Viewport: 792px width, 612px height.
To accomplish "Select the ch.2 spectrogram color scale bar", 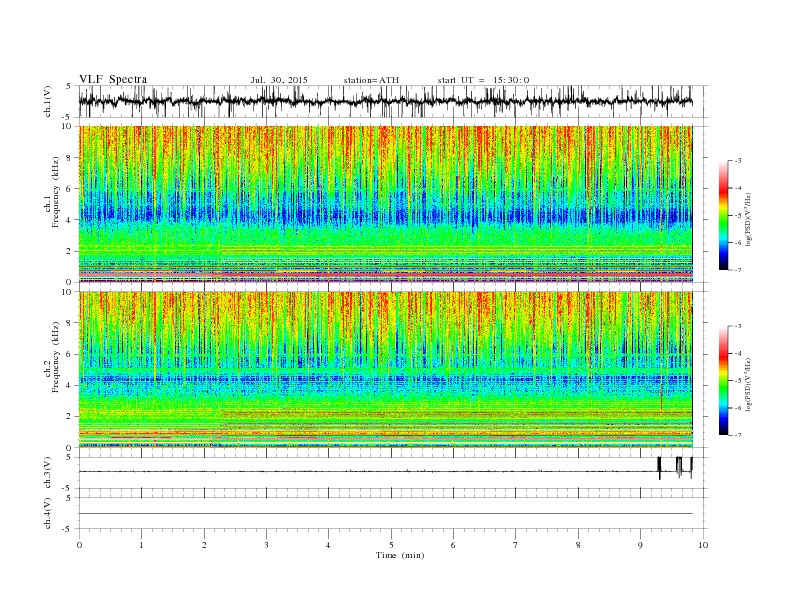I will click(723, 381).
